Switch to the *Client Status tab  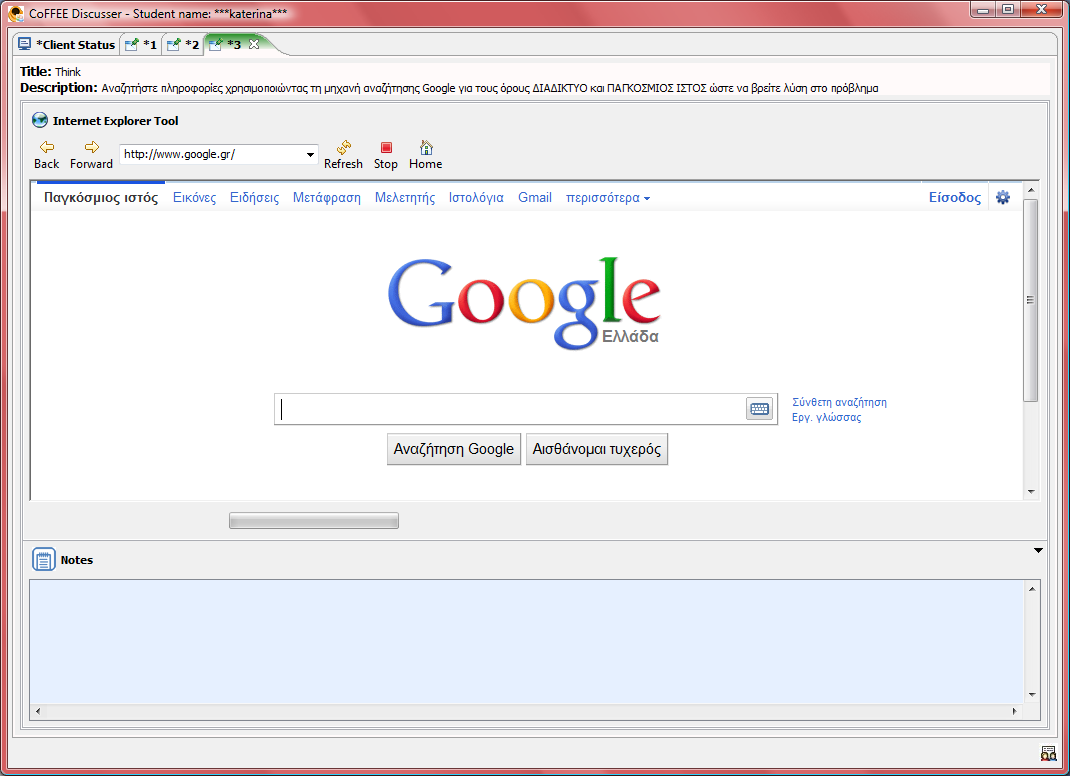click(x=67, y=44)
